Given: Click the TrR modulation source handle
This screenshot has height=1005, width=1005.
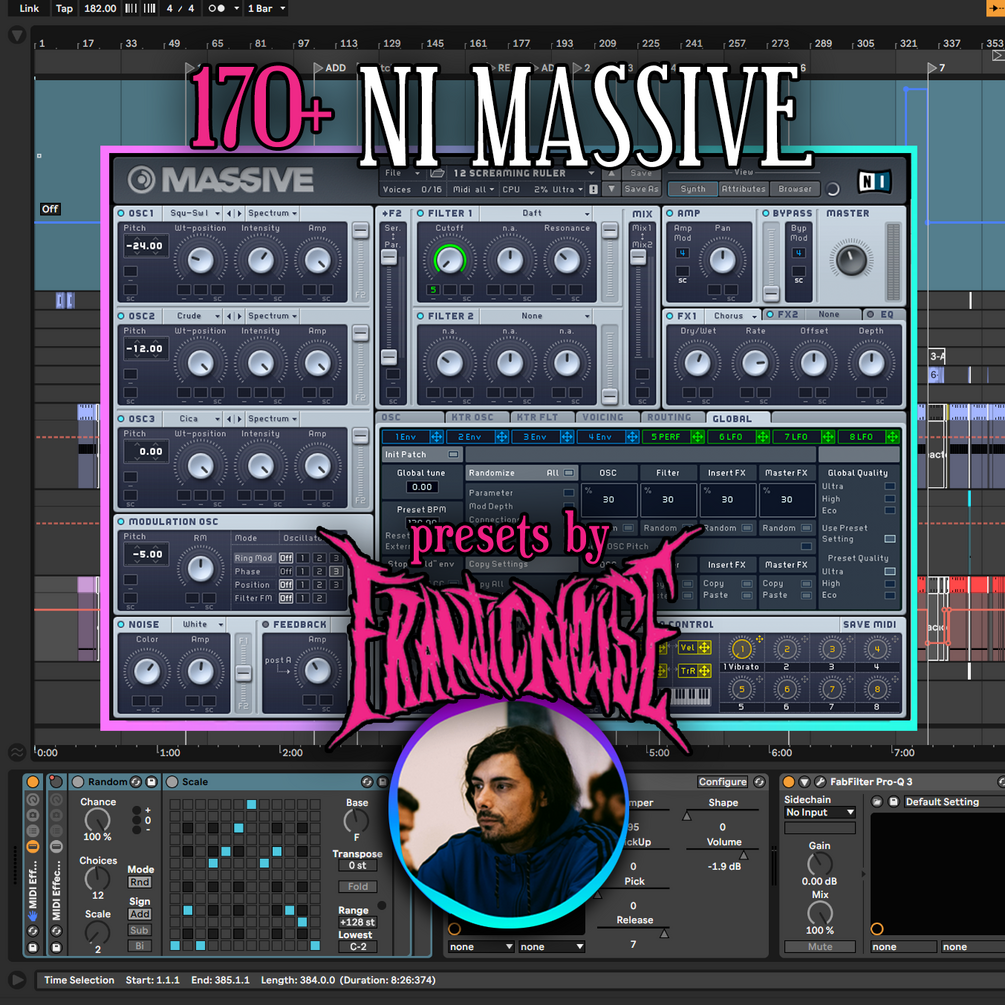Looking at the screenshot, I should point(695,670).
